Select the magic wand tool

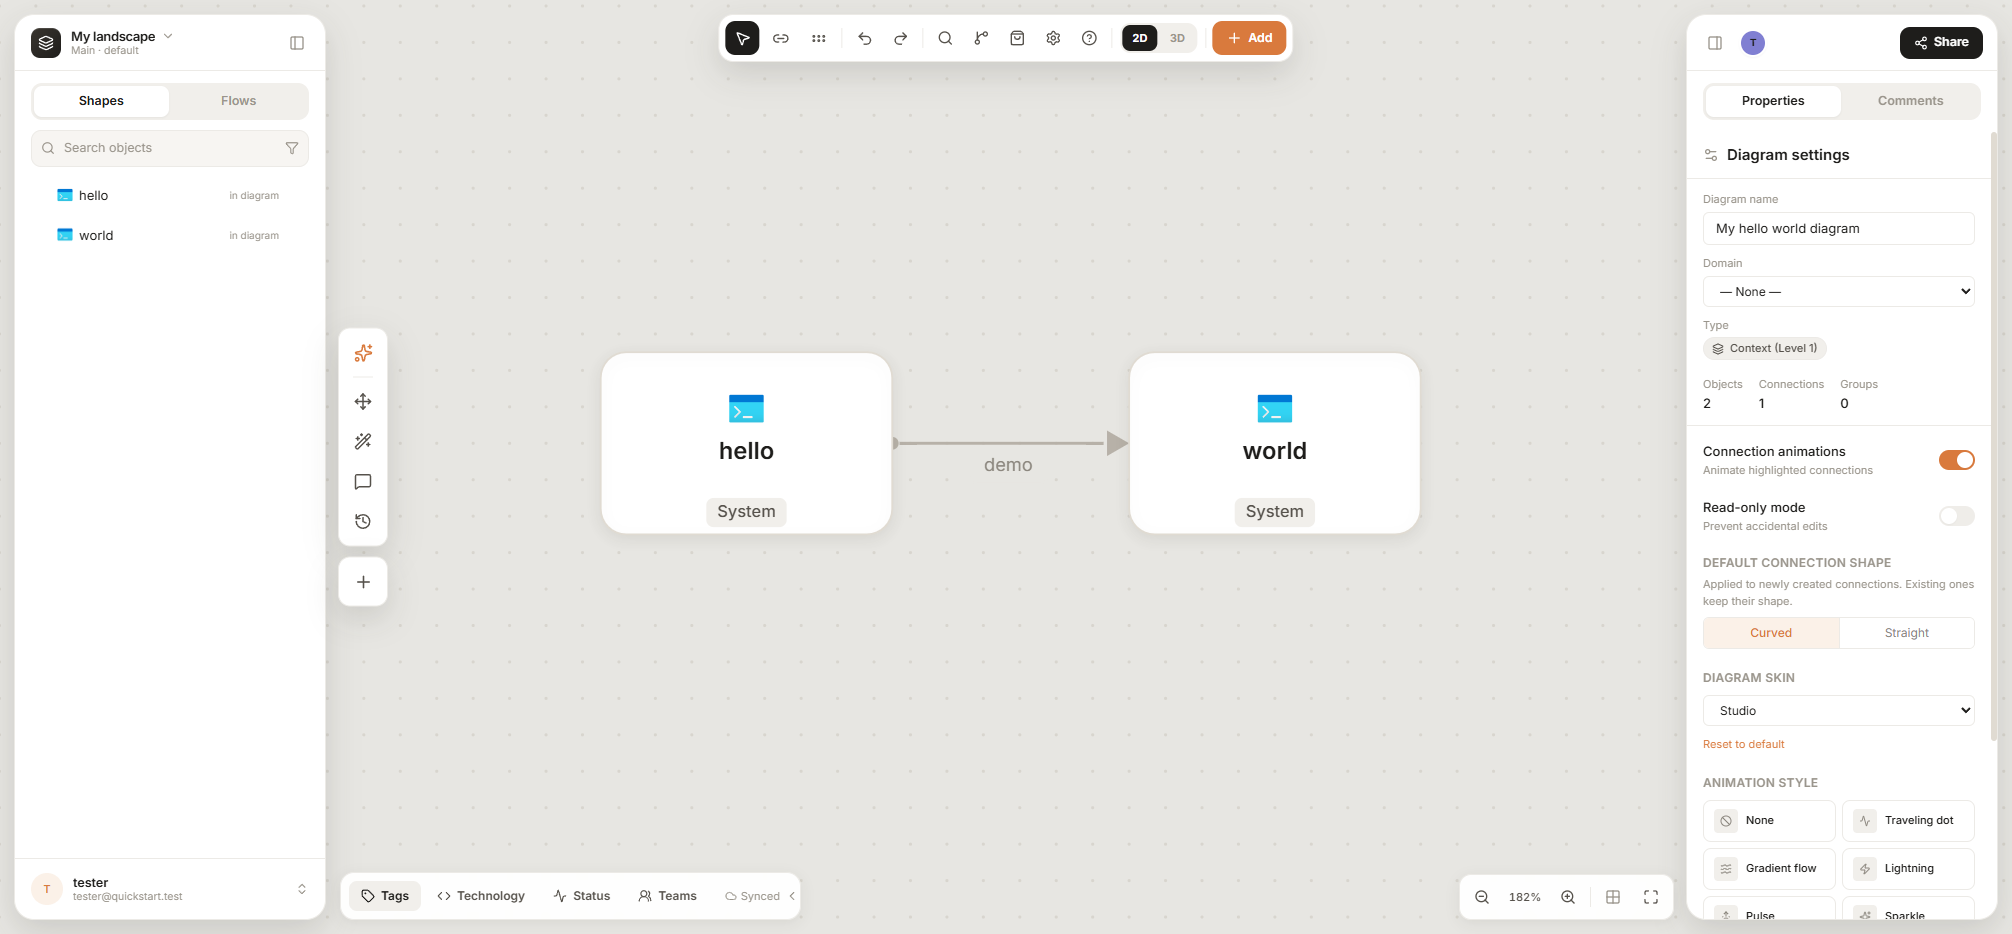(363, 441)
